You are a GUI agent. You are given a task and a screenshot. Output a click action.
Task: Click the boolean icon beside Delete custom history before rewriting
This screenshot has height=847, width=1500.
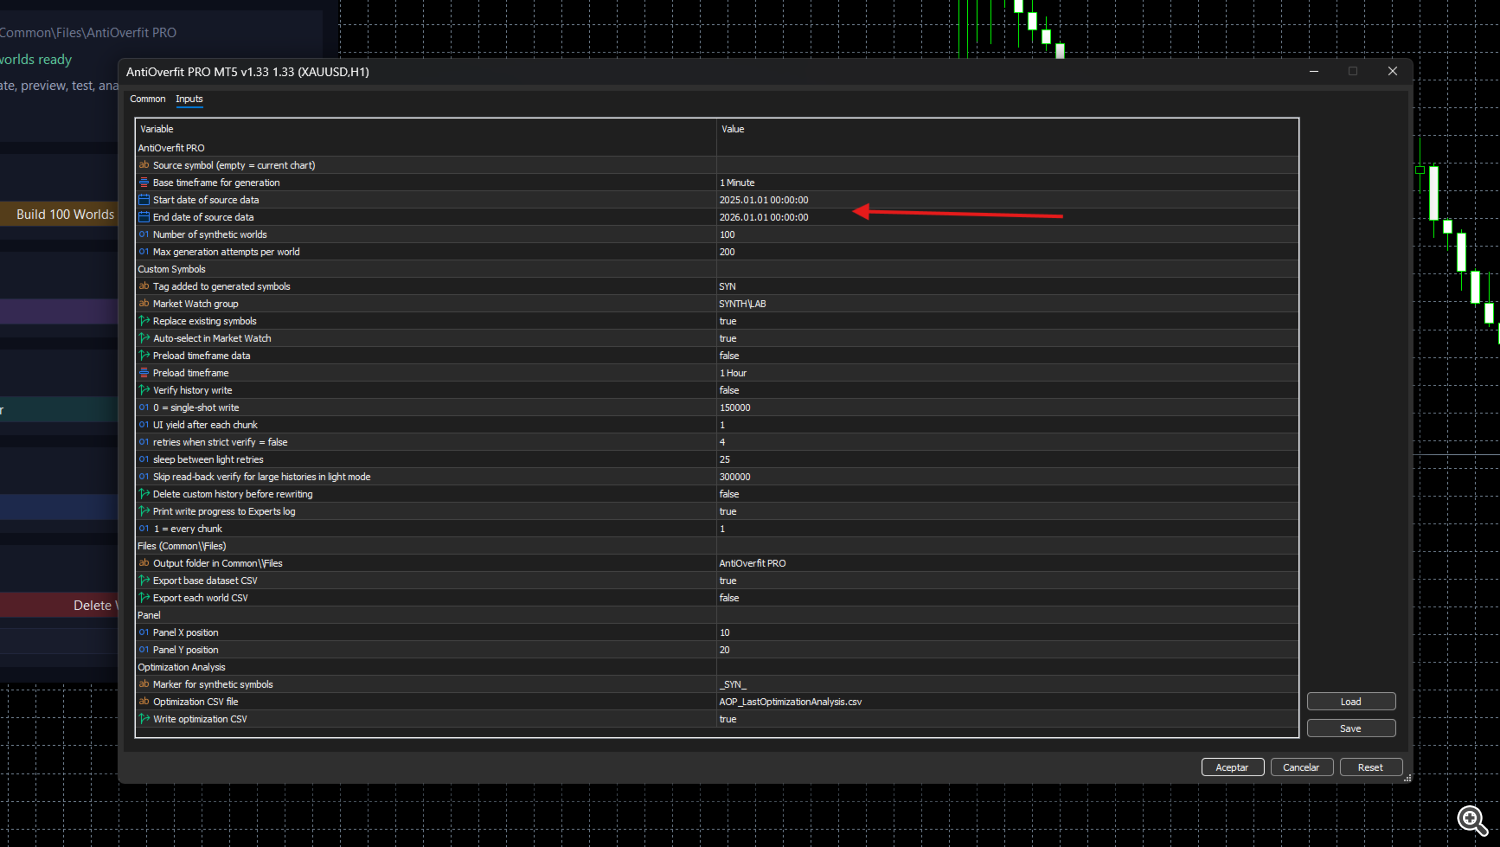[x=144, y=494]
